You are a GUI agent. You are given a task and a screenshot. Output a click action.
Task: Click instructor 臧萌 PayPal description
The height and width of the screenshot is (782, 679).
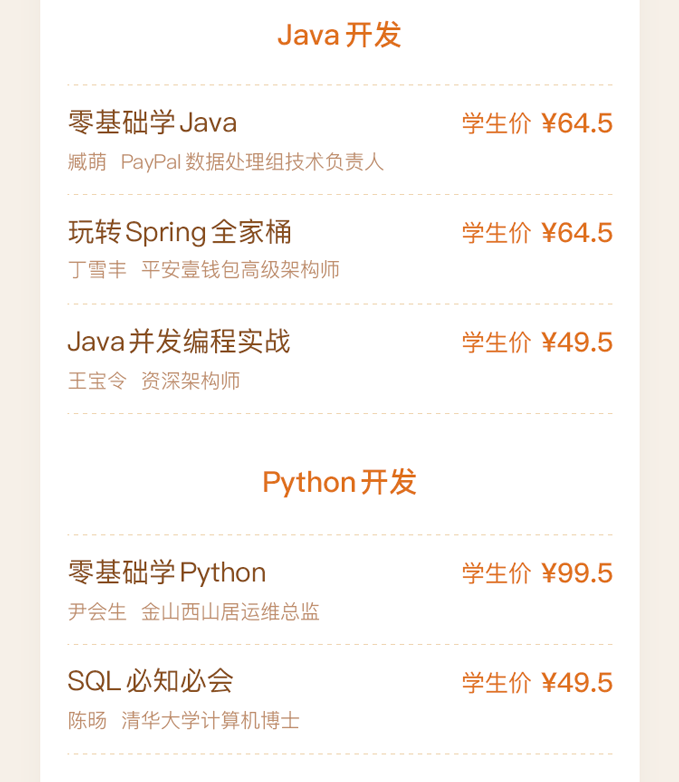(226, 162)
